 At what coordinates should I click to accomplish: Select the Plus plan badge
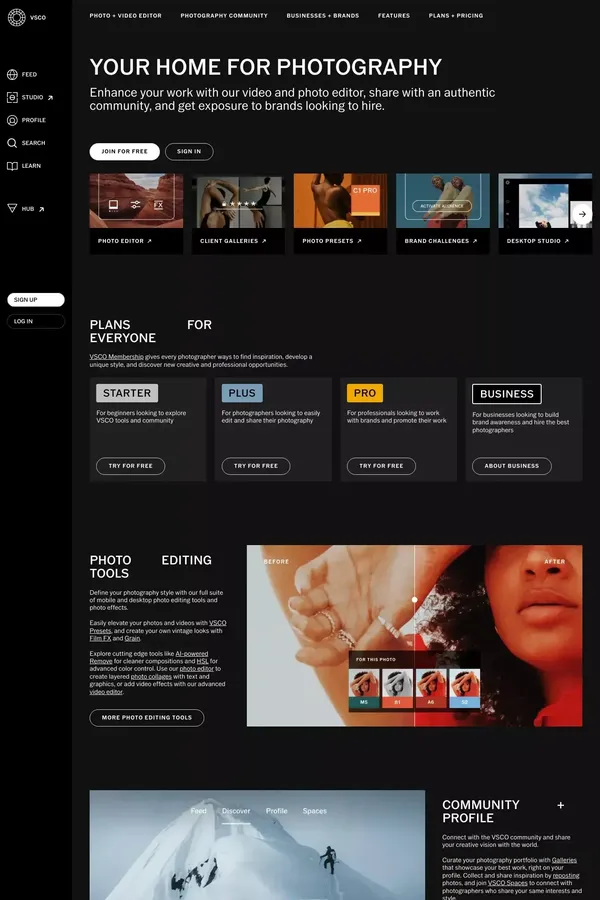[x=242, y=393]
